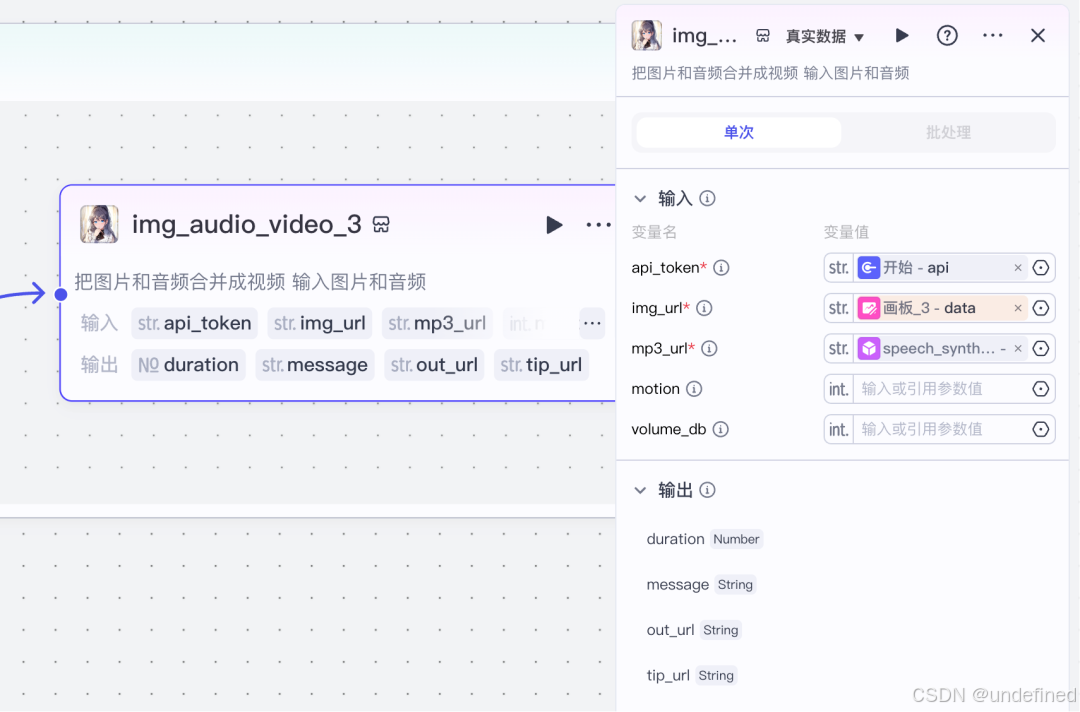1080x712 pixels.
Task: Click the plugin icon in panel header
Action: click(762, 36)
